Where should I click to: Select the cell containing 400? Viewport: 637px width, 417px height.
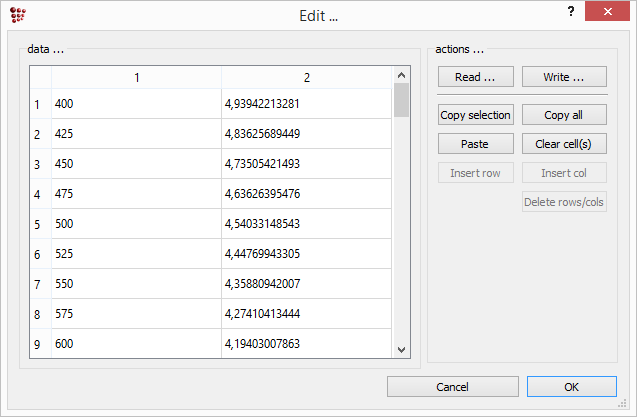(136, 104)
